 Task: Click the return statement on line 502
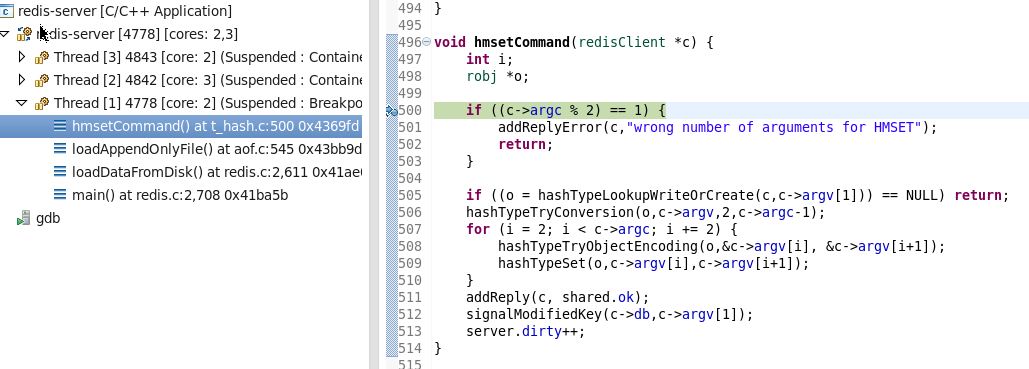coord(526,144)
